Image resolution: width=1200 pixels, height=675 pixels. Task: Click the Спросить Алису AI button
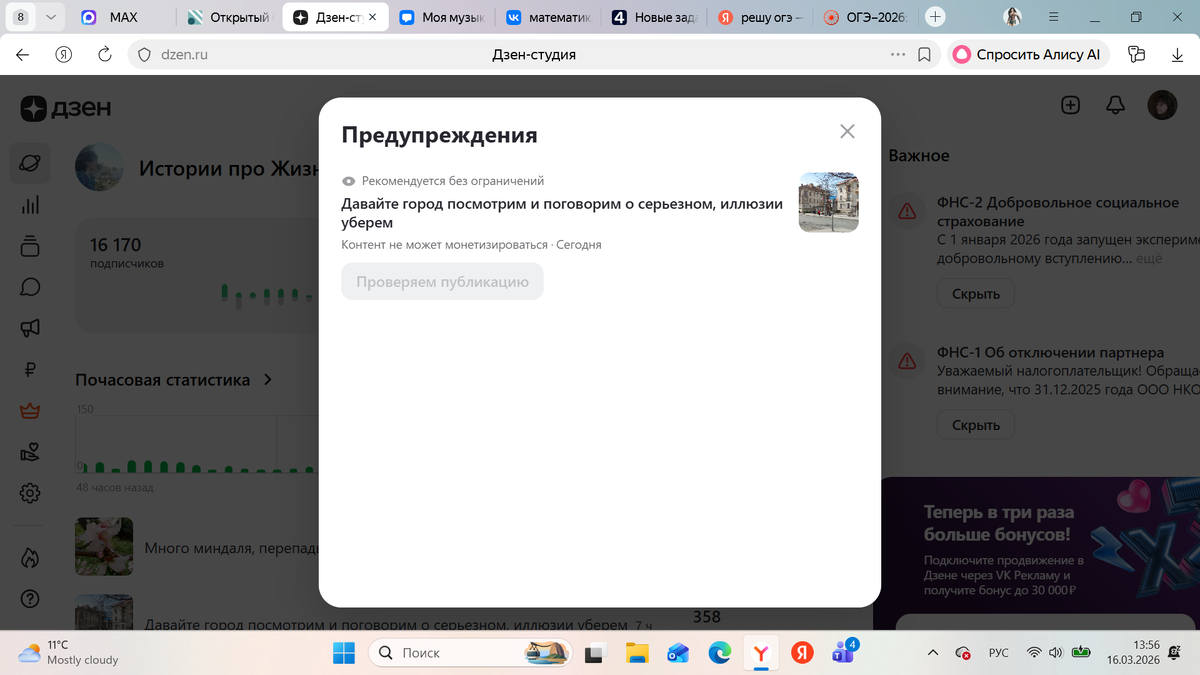pyautogui.click(x=1028, y=55)
